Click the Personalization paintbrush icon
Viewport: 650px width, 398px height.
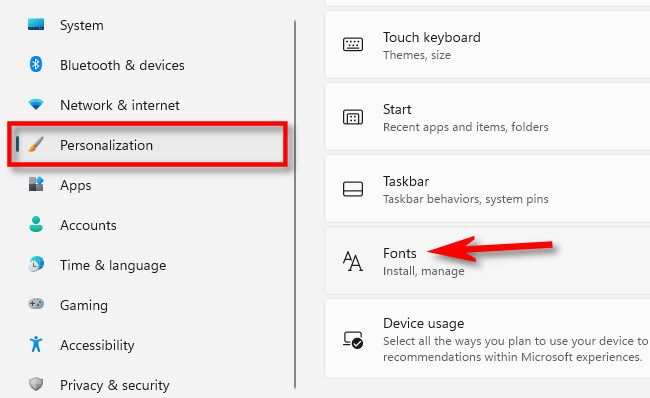36,144
